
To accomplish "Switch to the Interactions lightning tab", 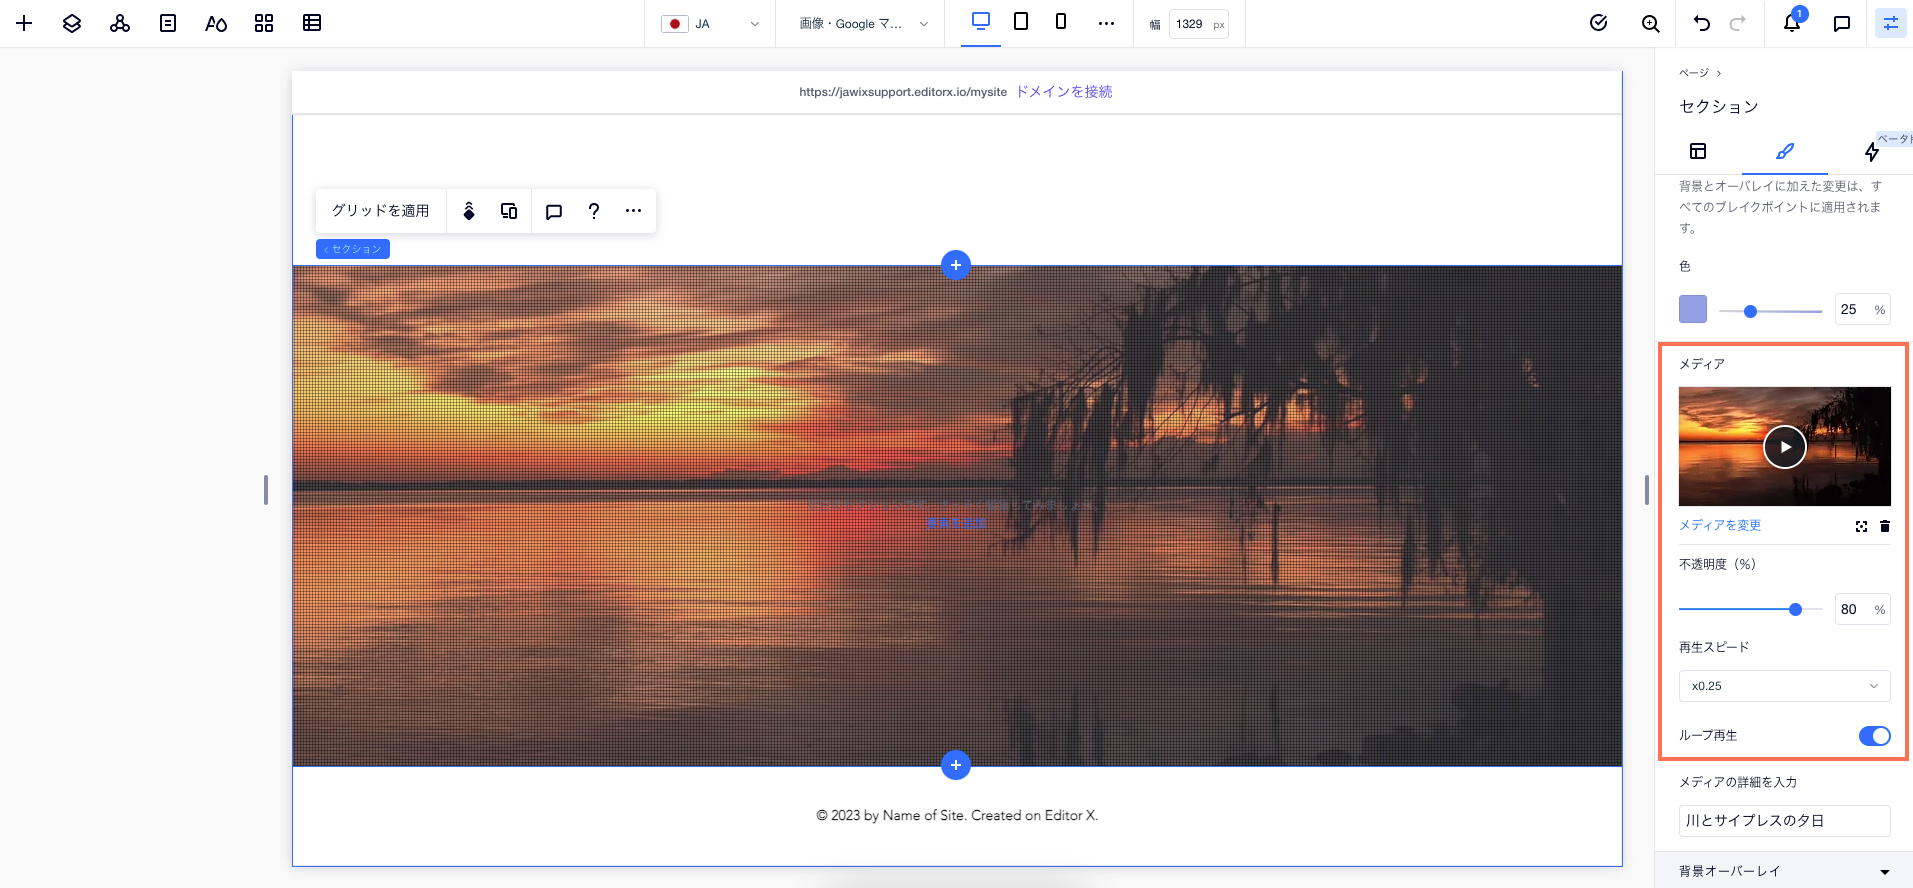I will pos(1872,151).
